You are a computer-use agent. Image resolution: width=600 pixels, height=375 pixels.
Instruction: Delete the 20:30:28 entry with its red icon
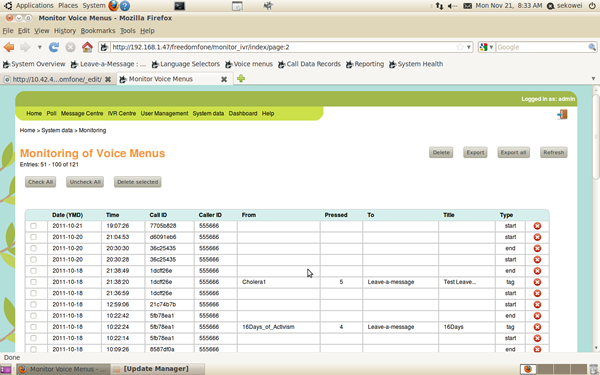pos(537,259)
